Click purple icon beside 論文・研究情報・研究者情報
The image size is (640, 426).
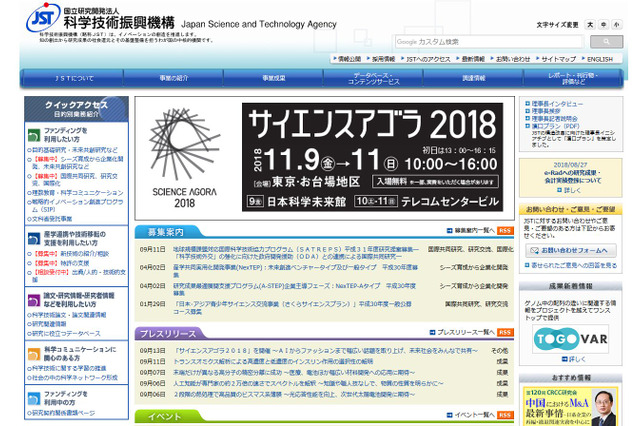(34, 300)
